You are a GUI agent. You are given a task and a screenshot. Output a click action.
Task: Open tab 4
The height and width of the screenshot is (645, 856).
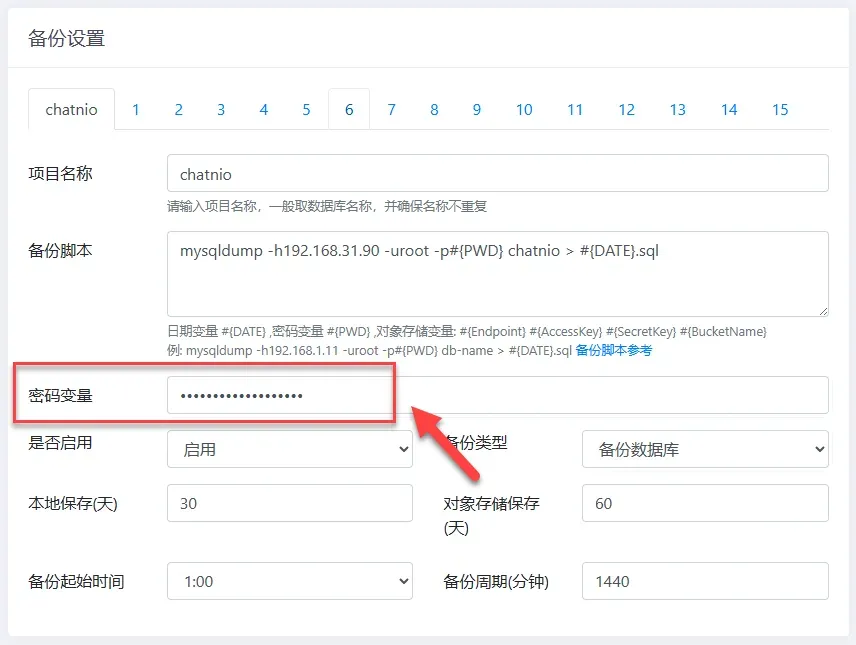(264, 109)
